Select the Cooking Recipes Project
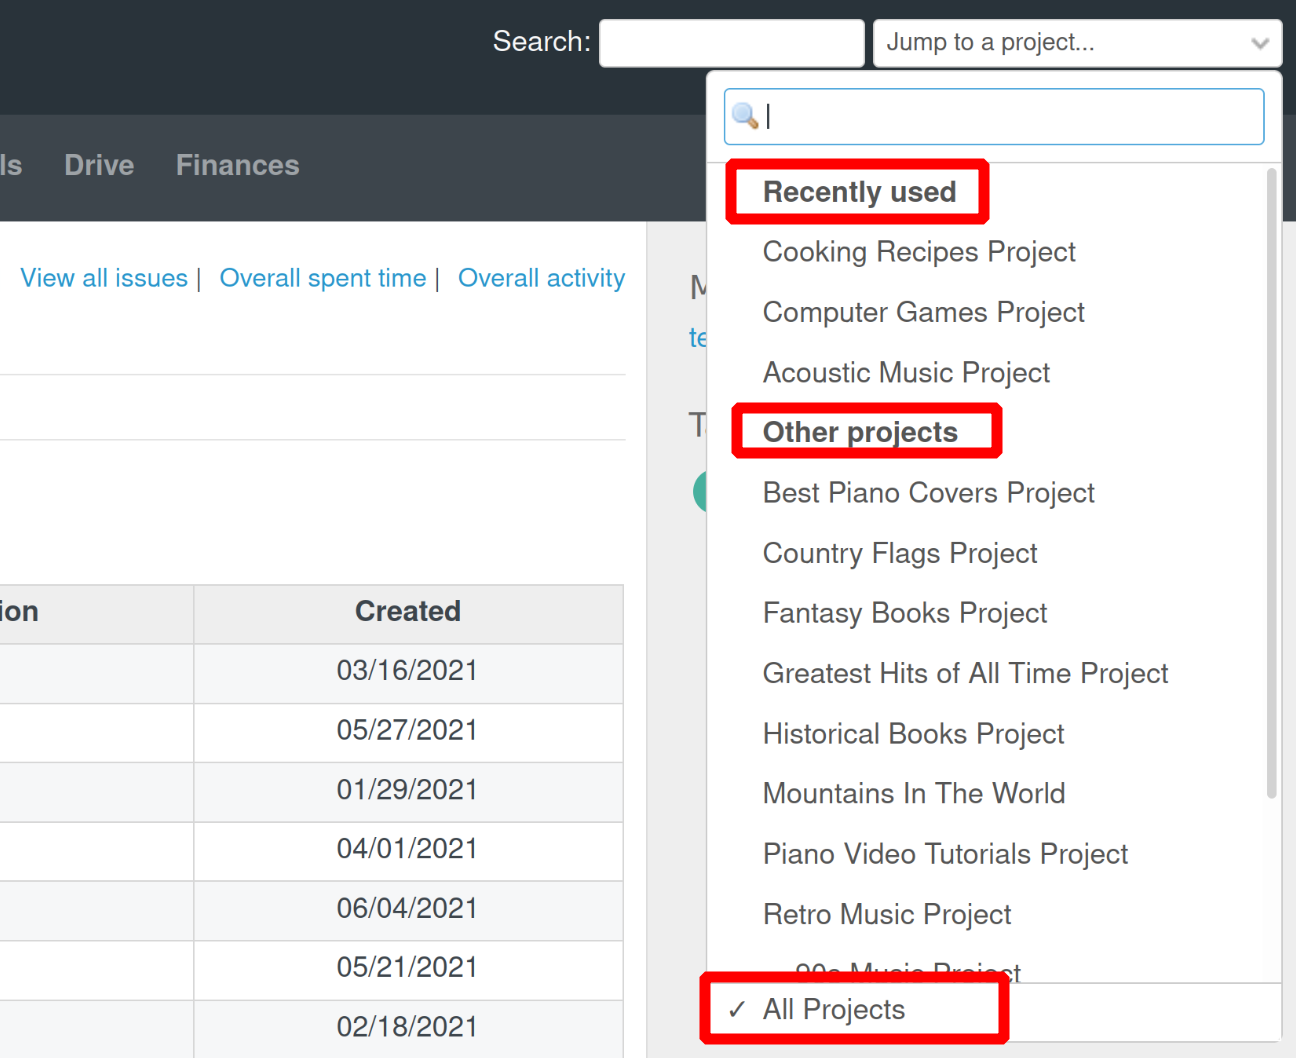1296x1058 pixels. coord(918,252)
